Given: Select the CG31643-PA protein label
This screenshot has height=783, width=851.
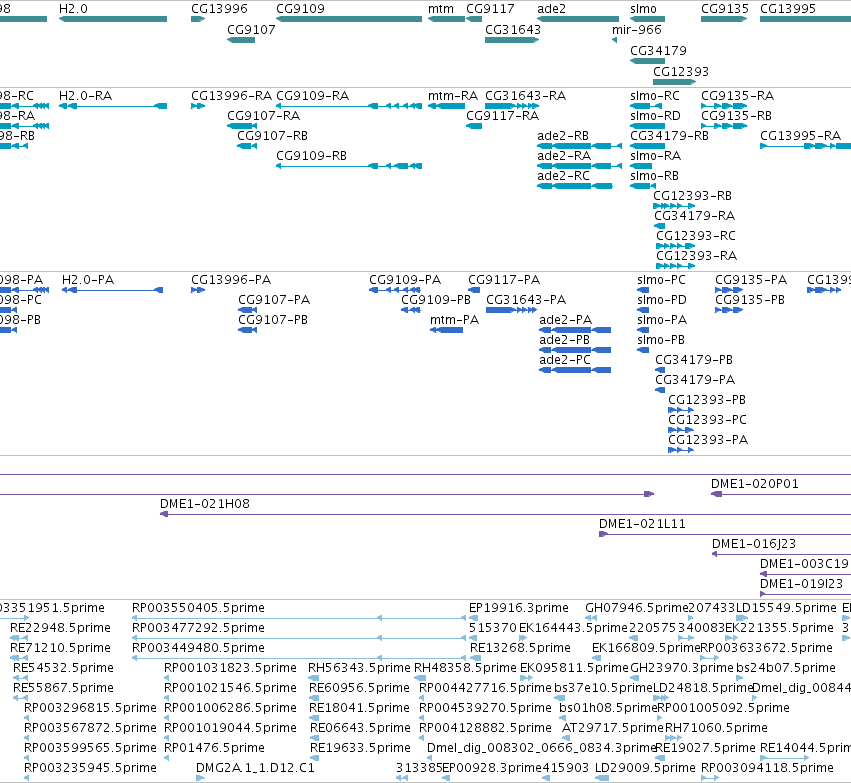Looking at the screenshot, I should point(526,300).
